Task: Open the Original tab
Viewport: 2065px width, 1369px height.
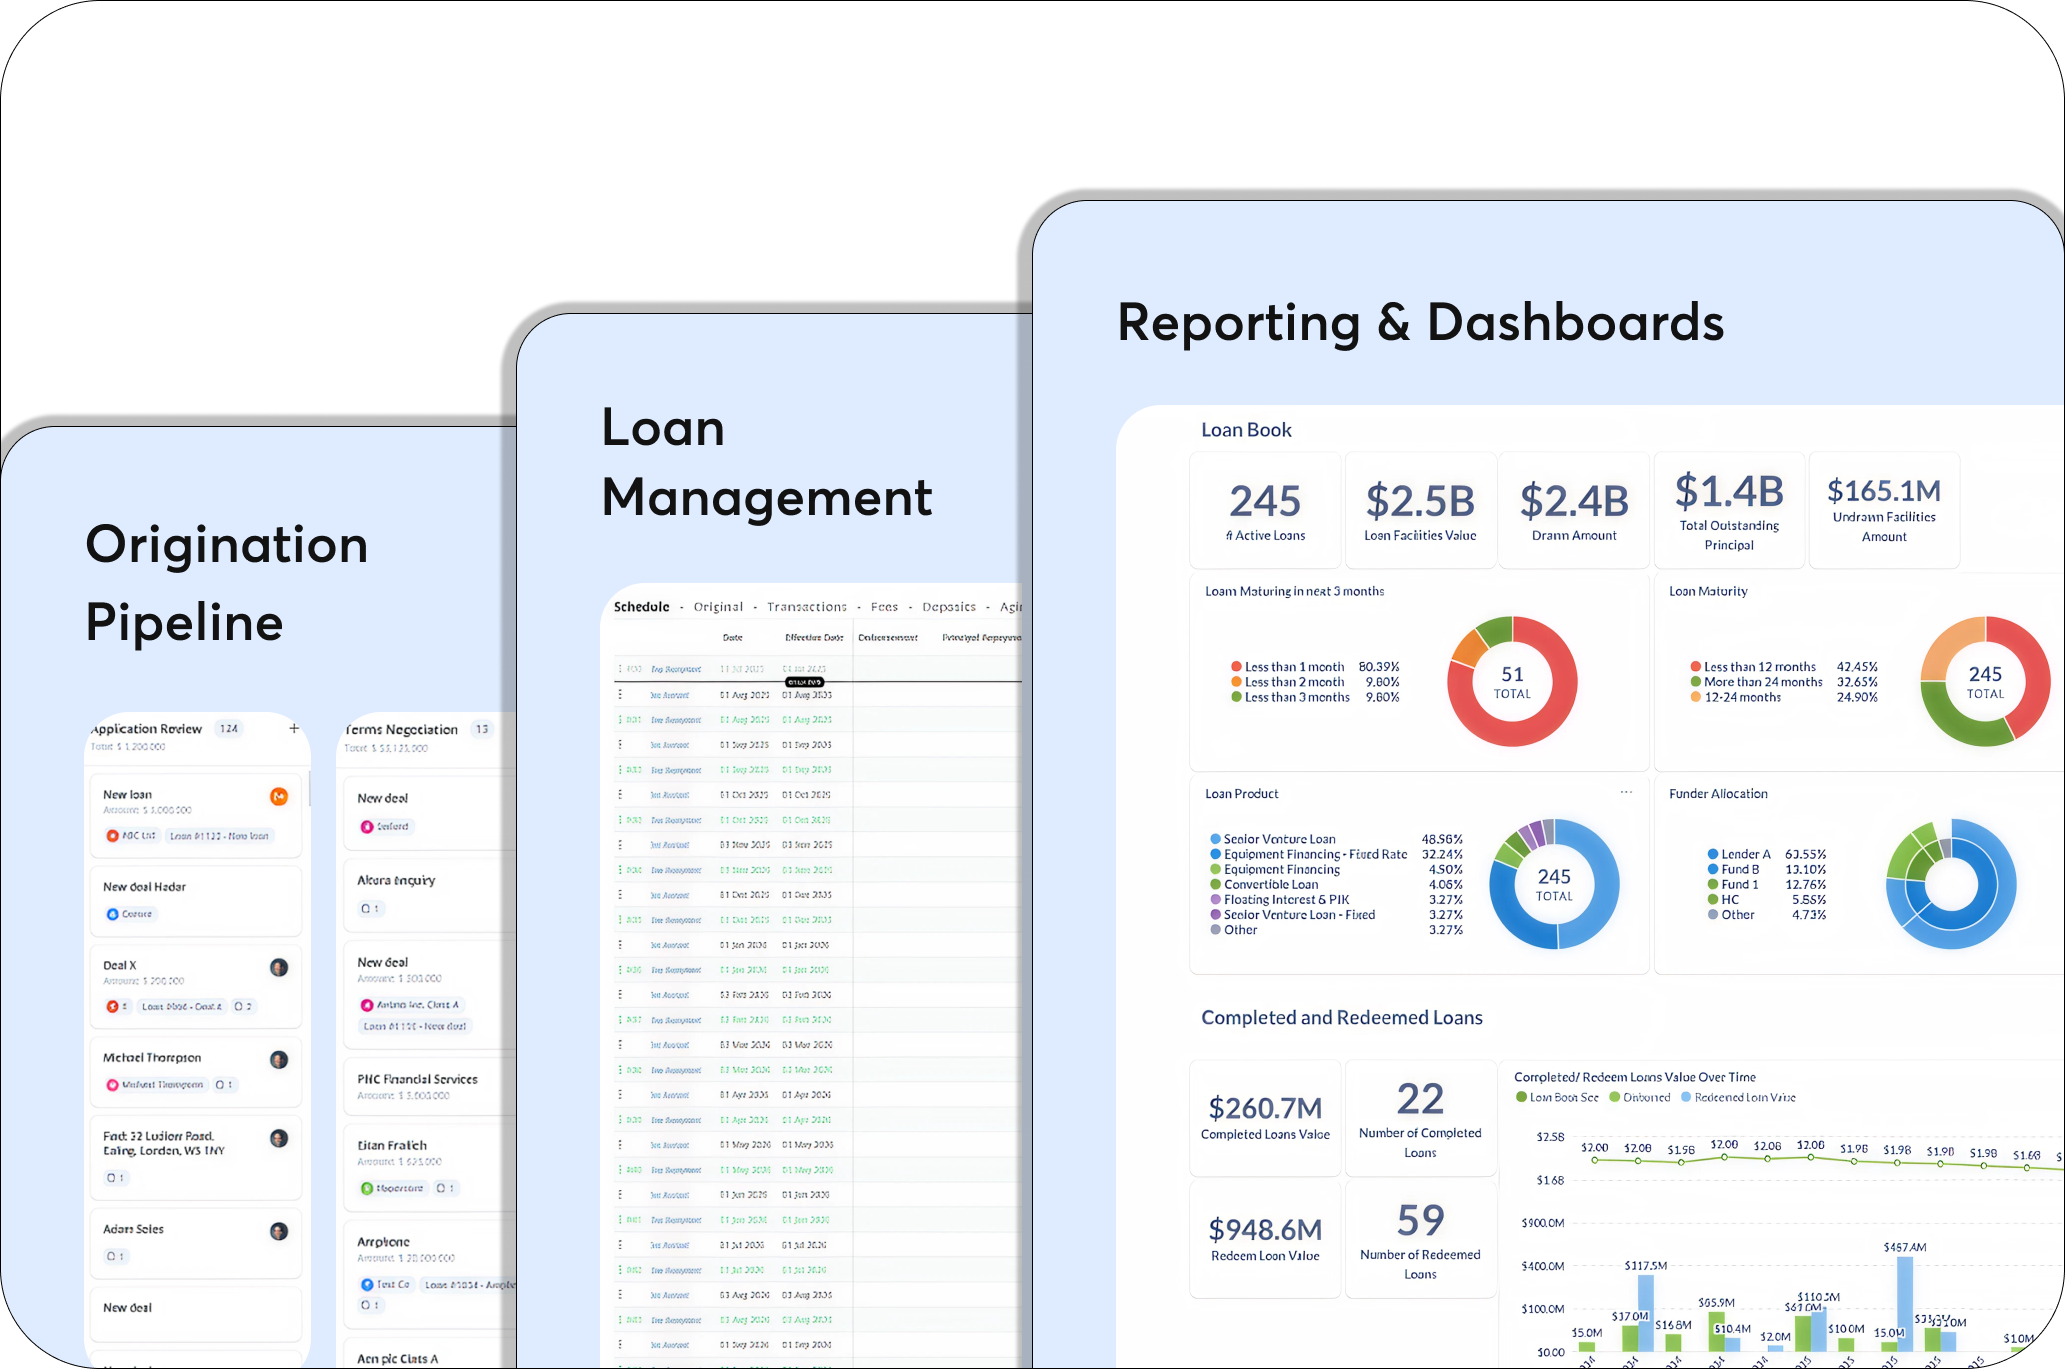Action: [719, 606]
